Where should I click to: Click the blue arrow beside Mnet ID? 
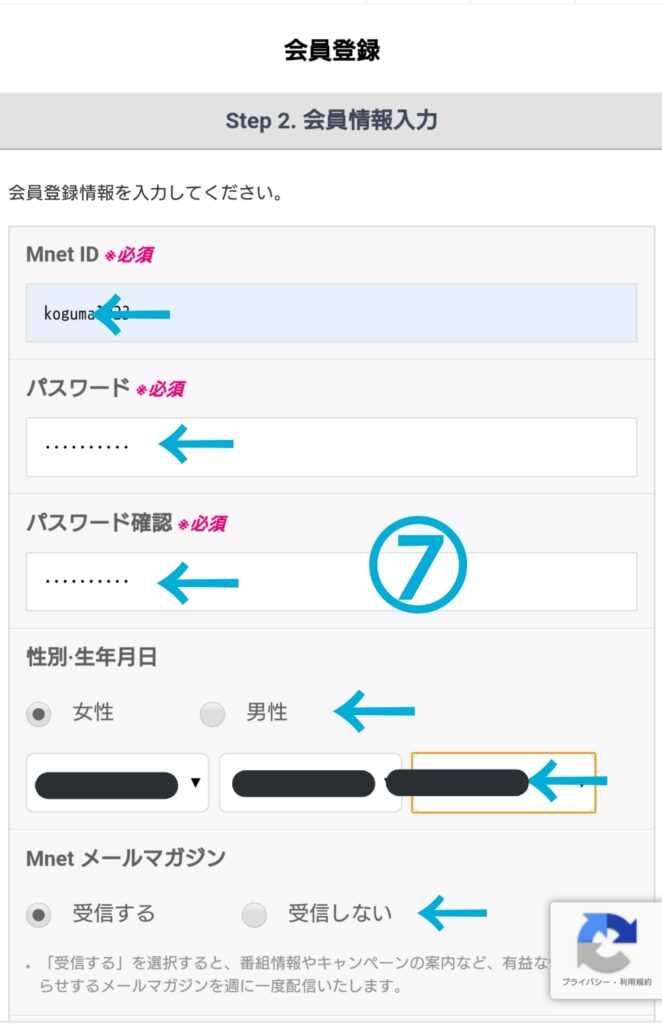tap(133, 314)
